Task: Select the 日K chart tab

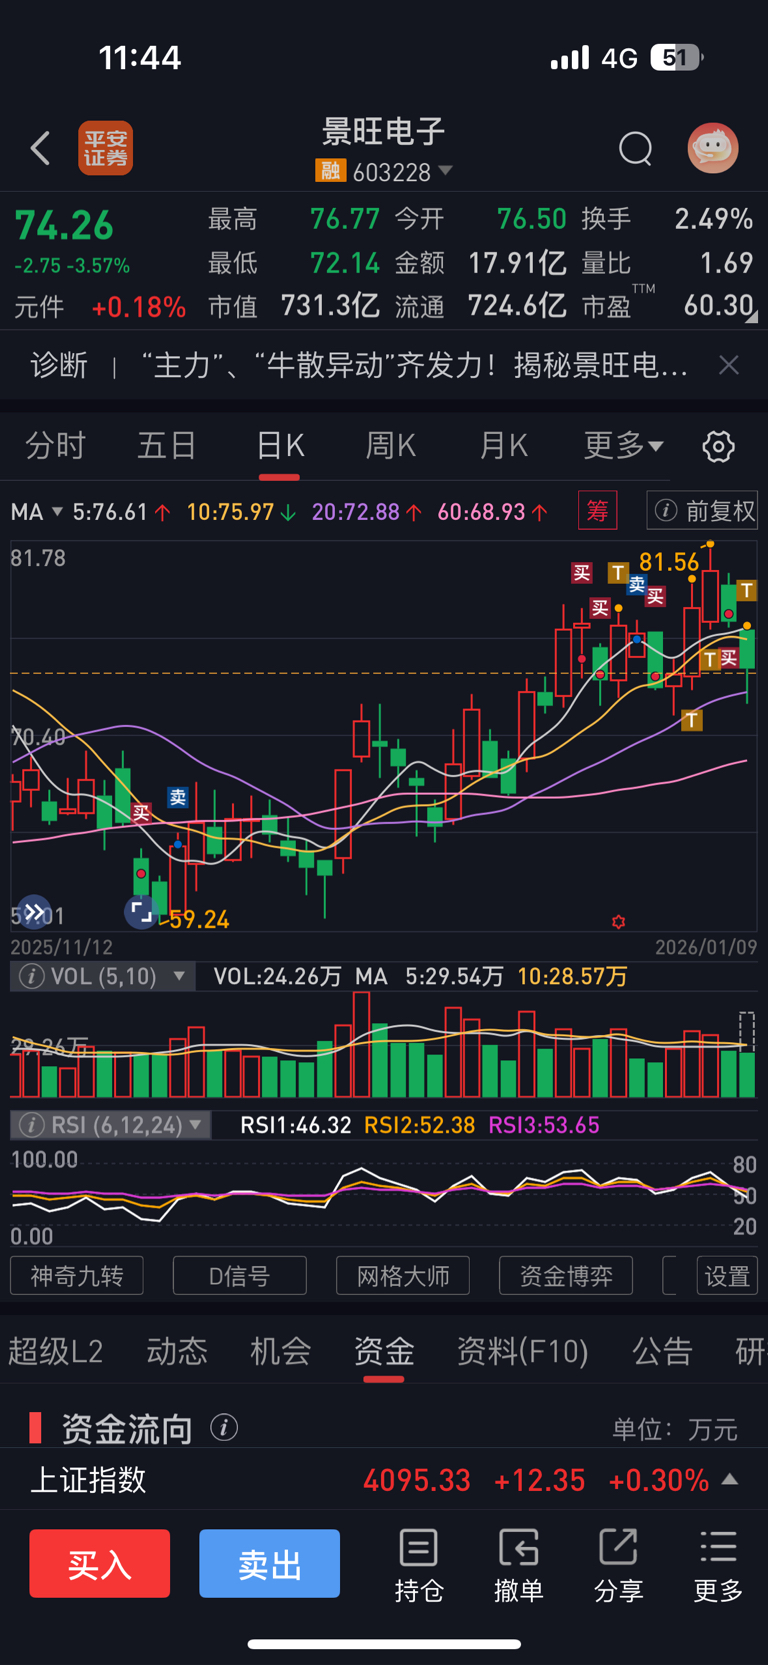Action: coord(279,446)
